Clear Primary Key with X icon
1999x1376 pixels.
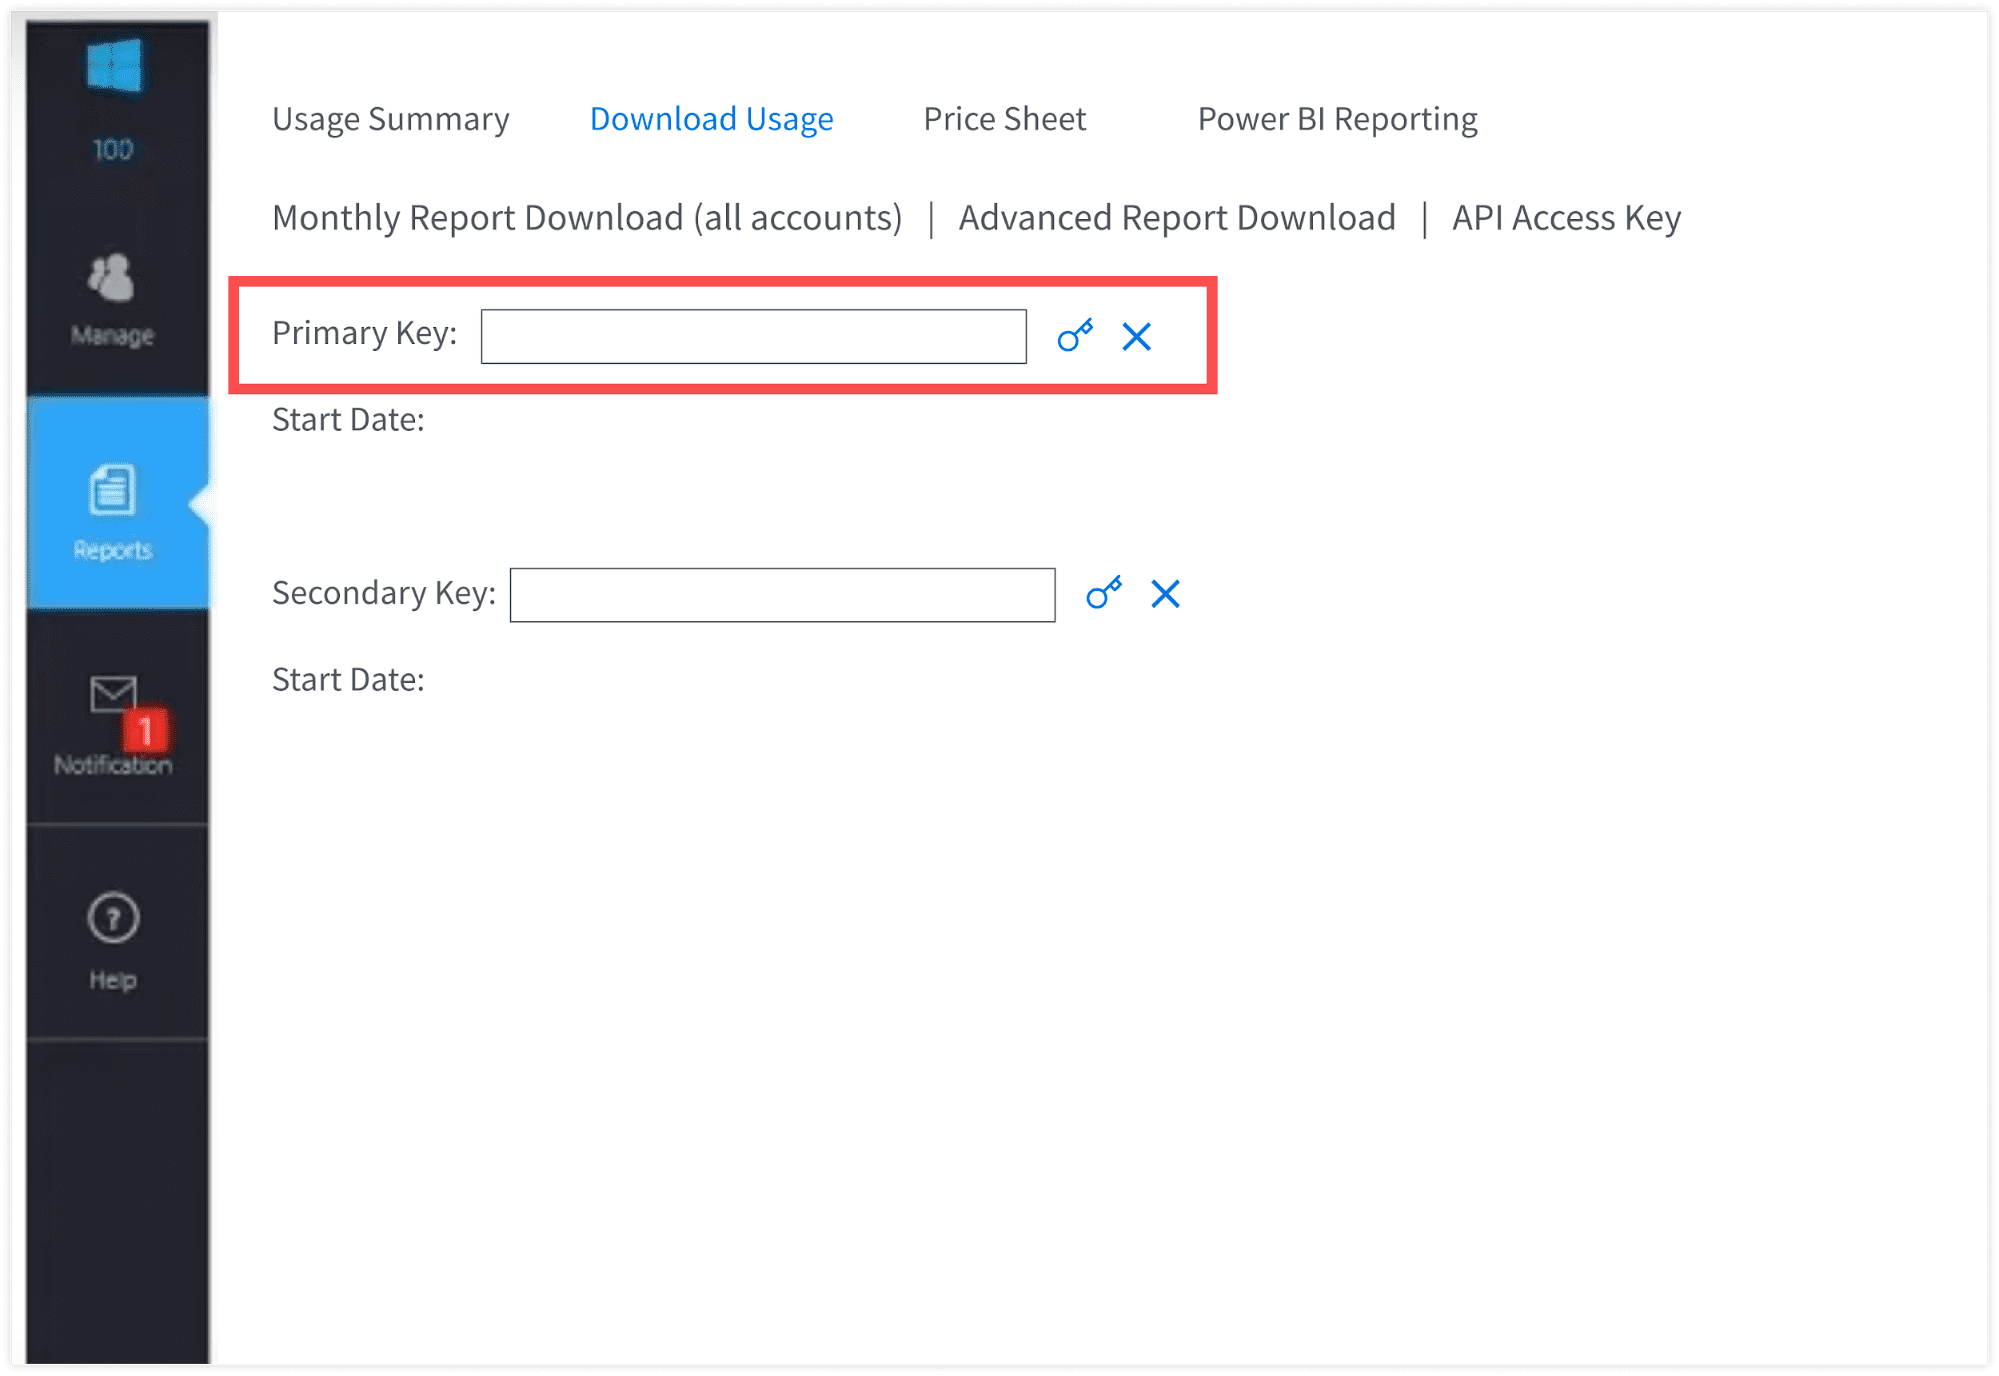pyautogui.click(x=1136, y=337)
